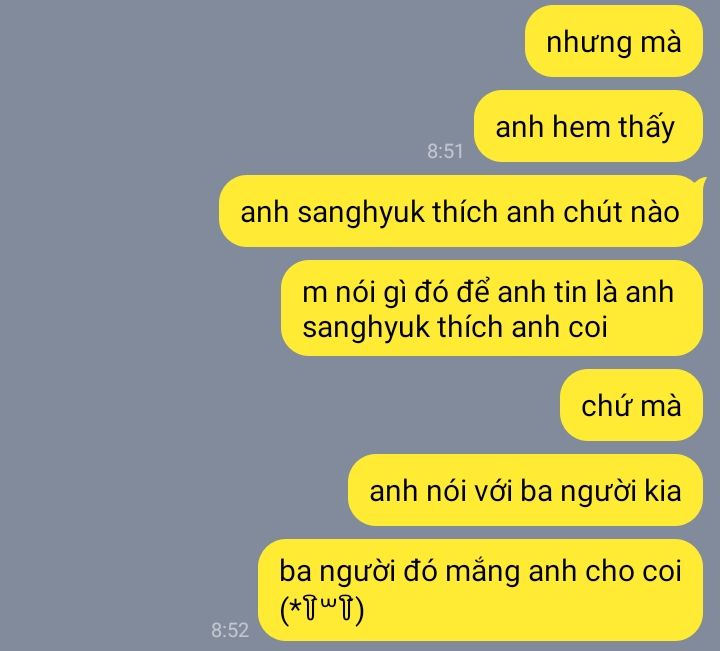Click the 8:52 timestamp
This screenshot has height=651, width=720.
pyautogui.click(x=230, y=630)
